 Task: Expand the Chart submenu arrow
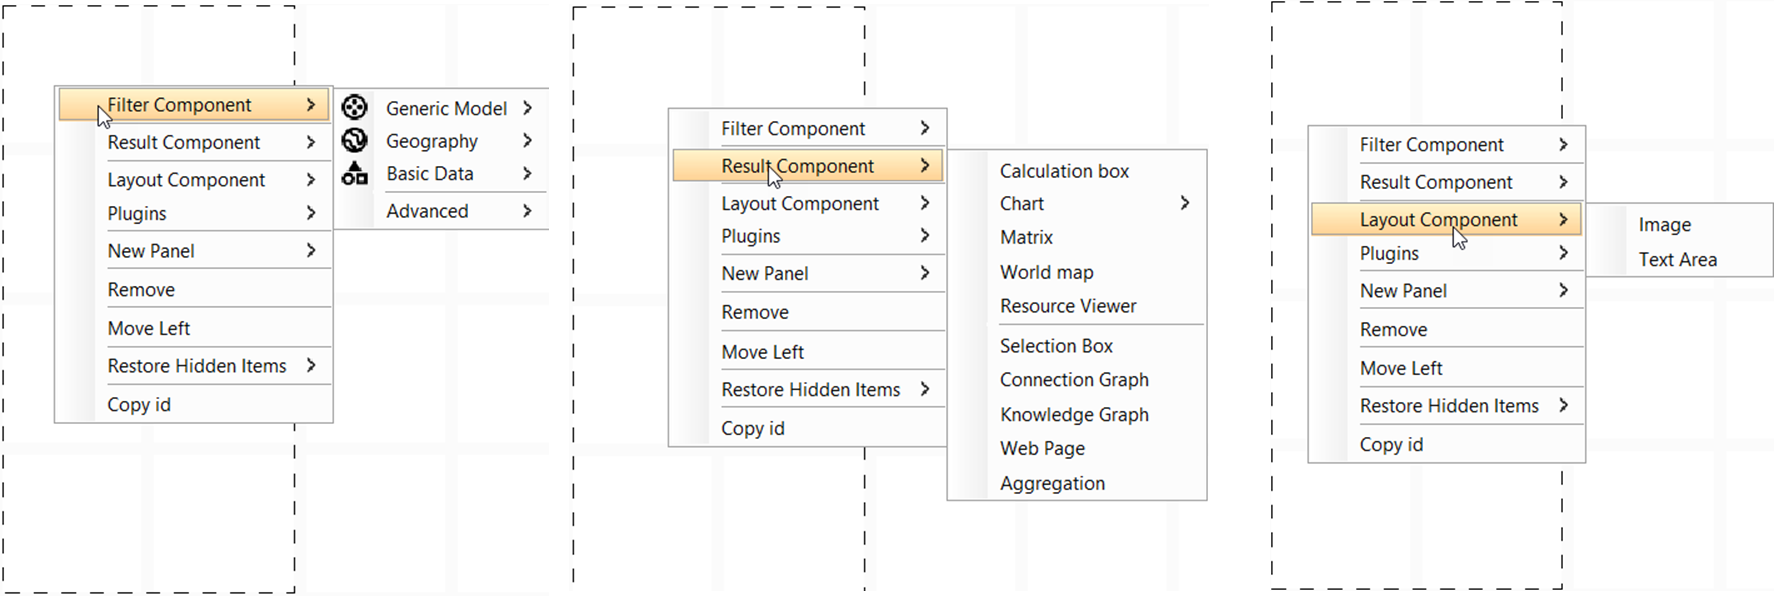tap(1184, 203)
